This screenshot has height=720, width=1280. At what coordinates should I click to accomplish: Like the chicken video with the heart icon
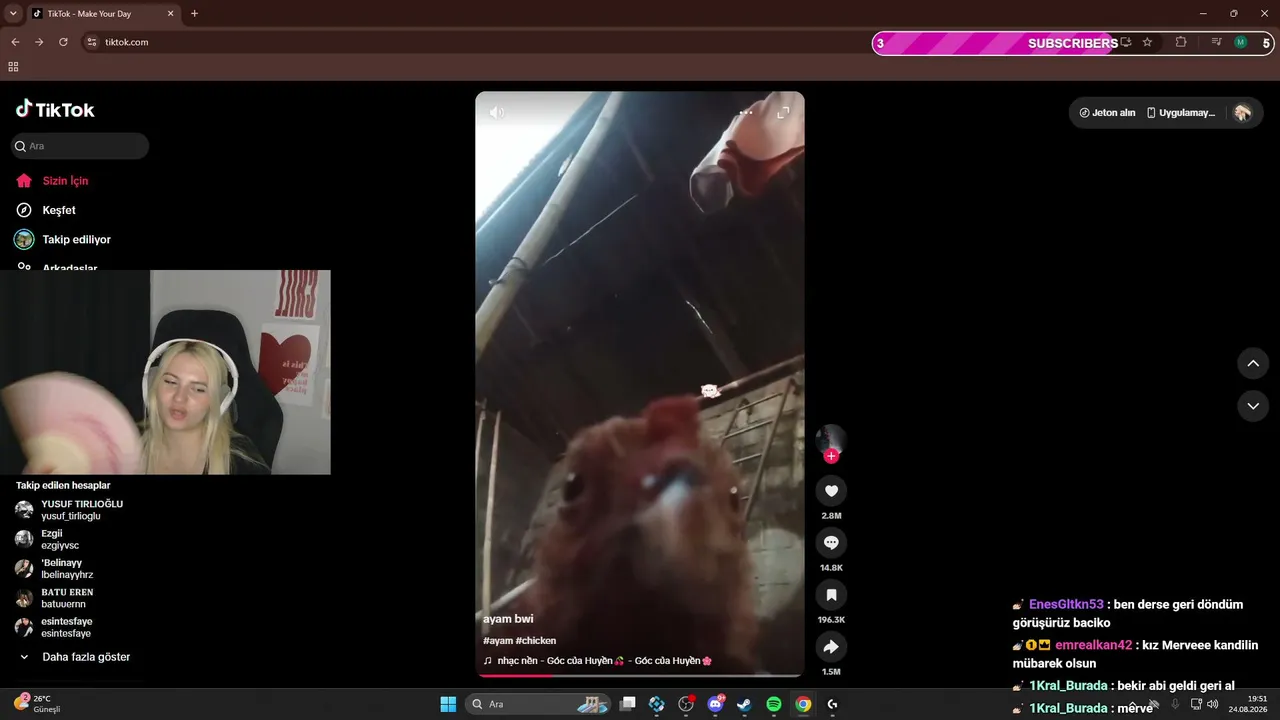pyautogui.click(x=831, y=491)
